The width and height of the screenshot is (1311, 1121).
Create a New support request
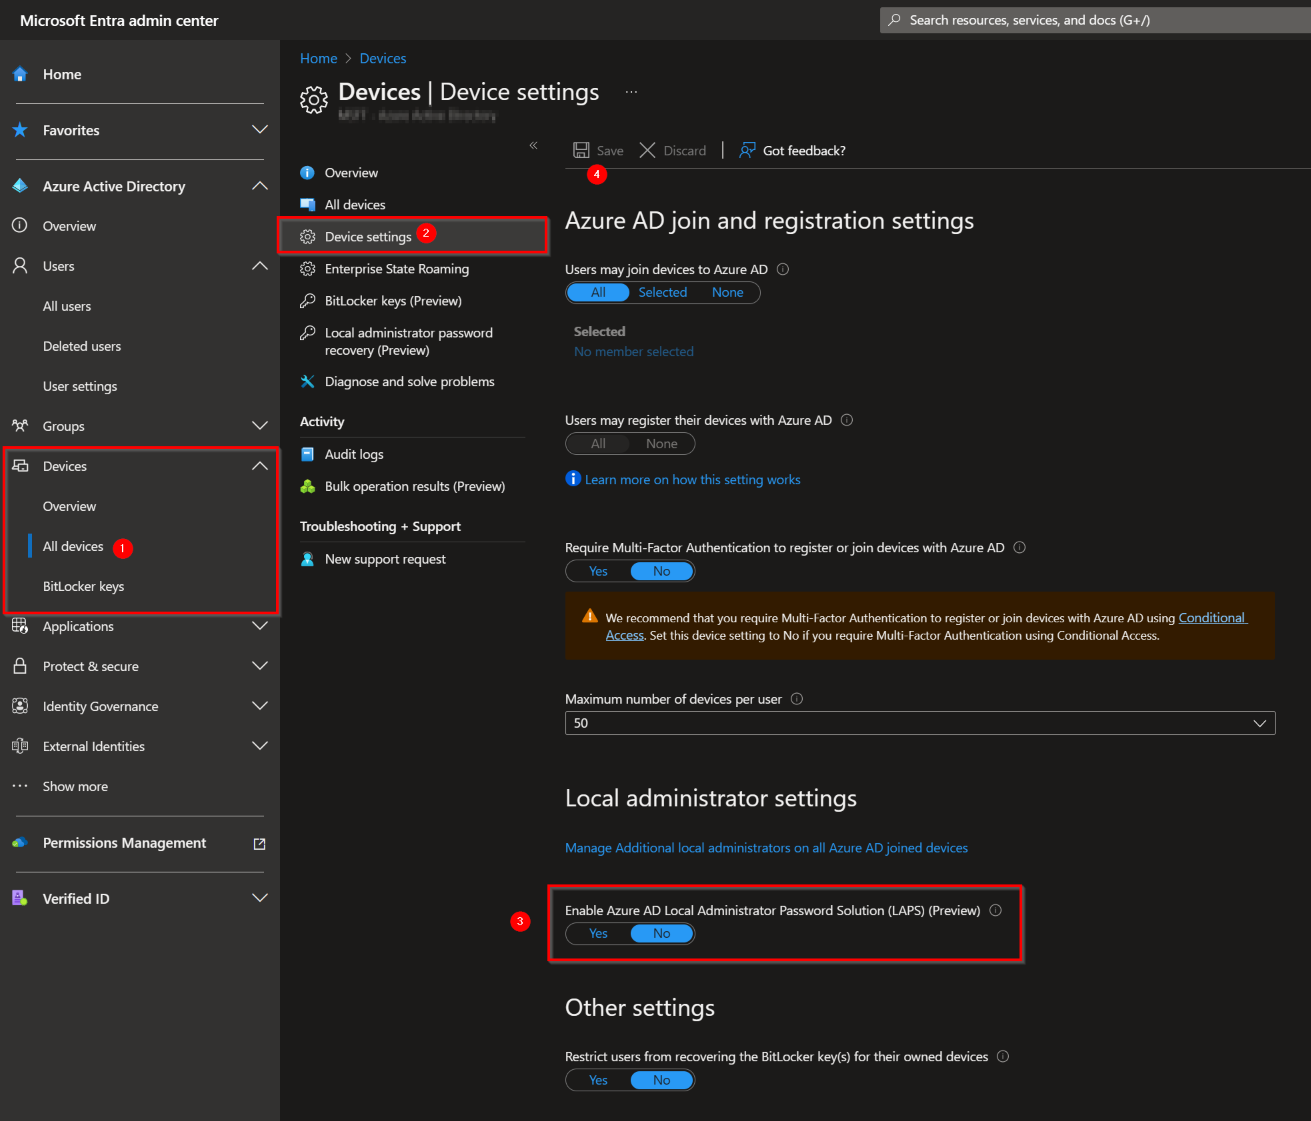(384, 559)
